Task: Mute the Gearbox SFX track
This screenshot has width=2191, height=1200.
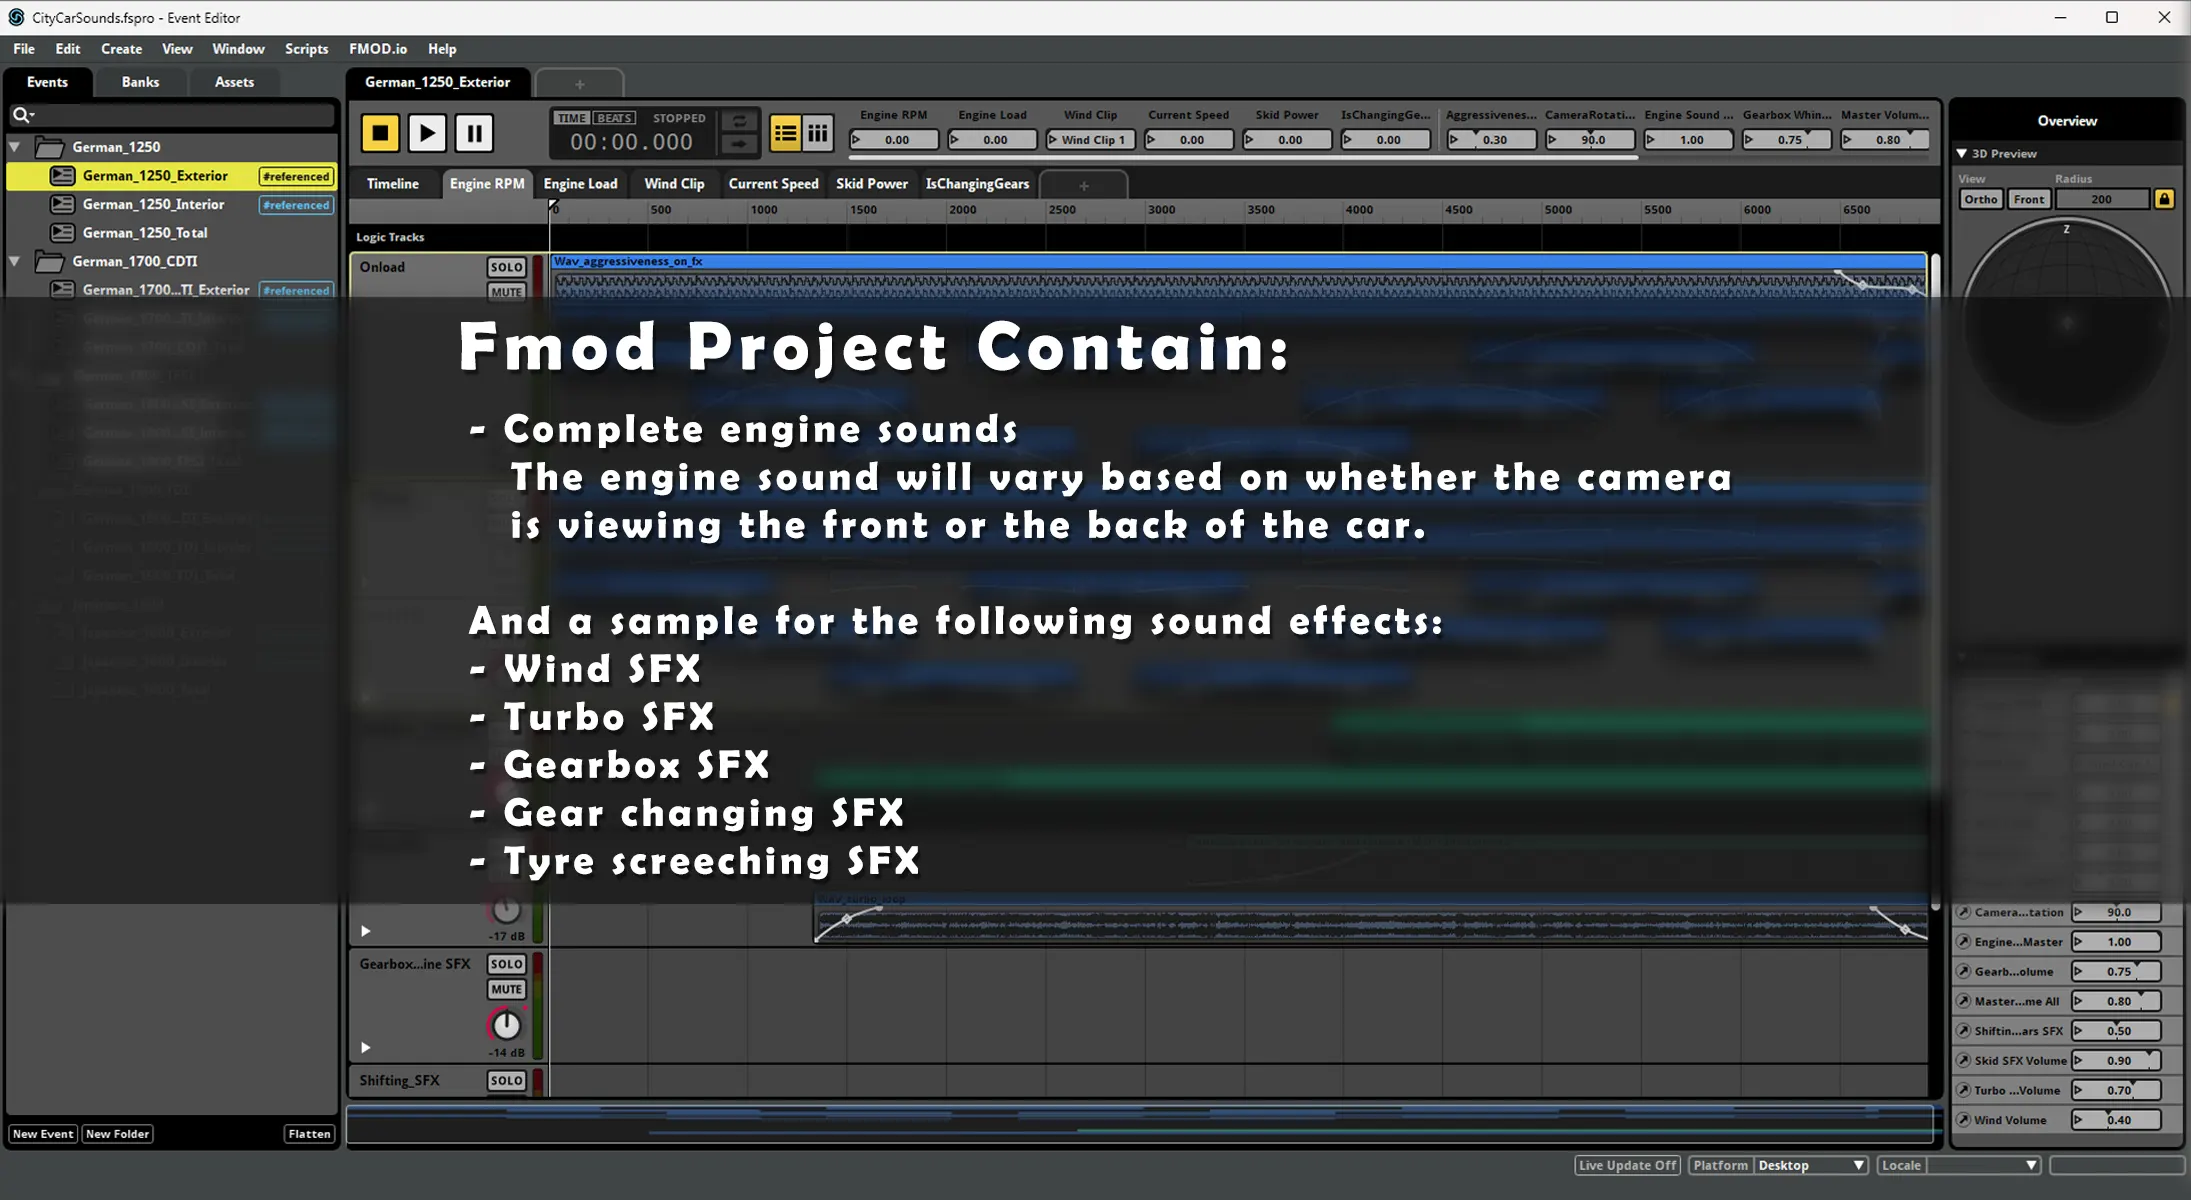Action: point(506,989)
